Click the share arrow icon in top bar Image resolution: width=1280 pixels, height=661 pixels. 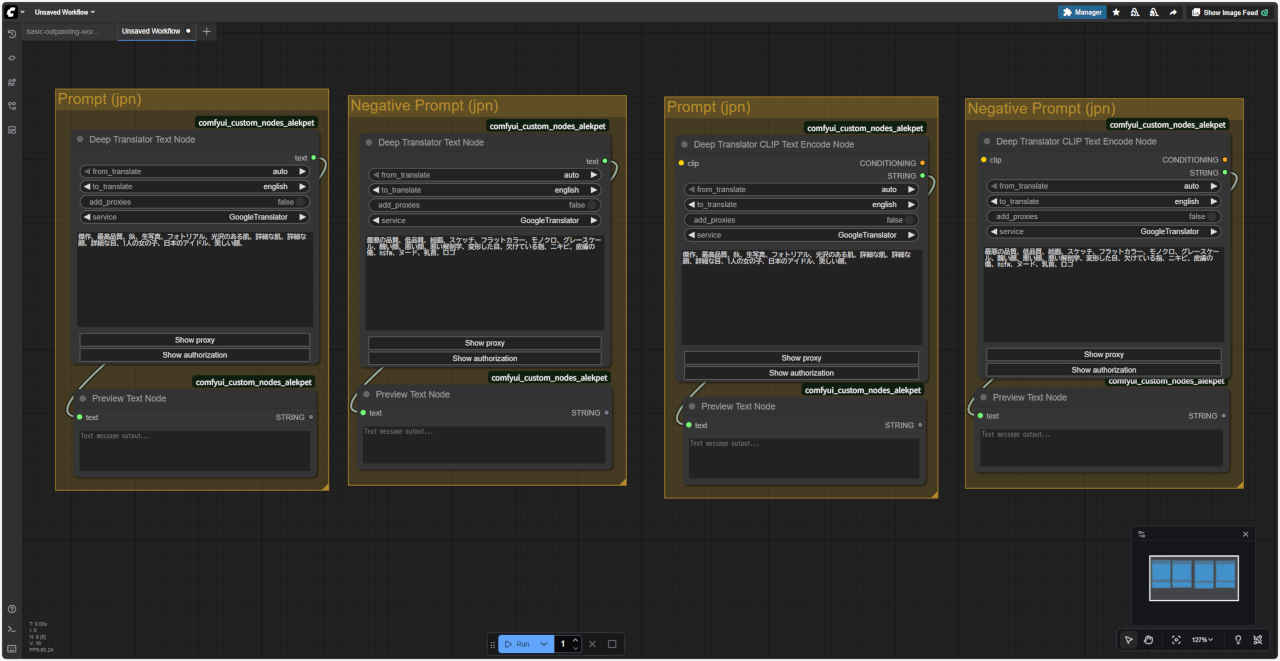1172,13
